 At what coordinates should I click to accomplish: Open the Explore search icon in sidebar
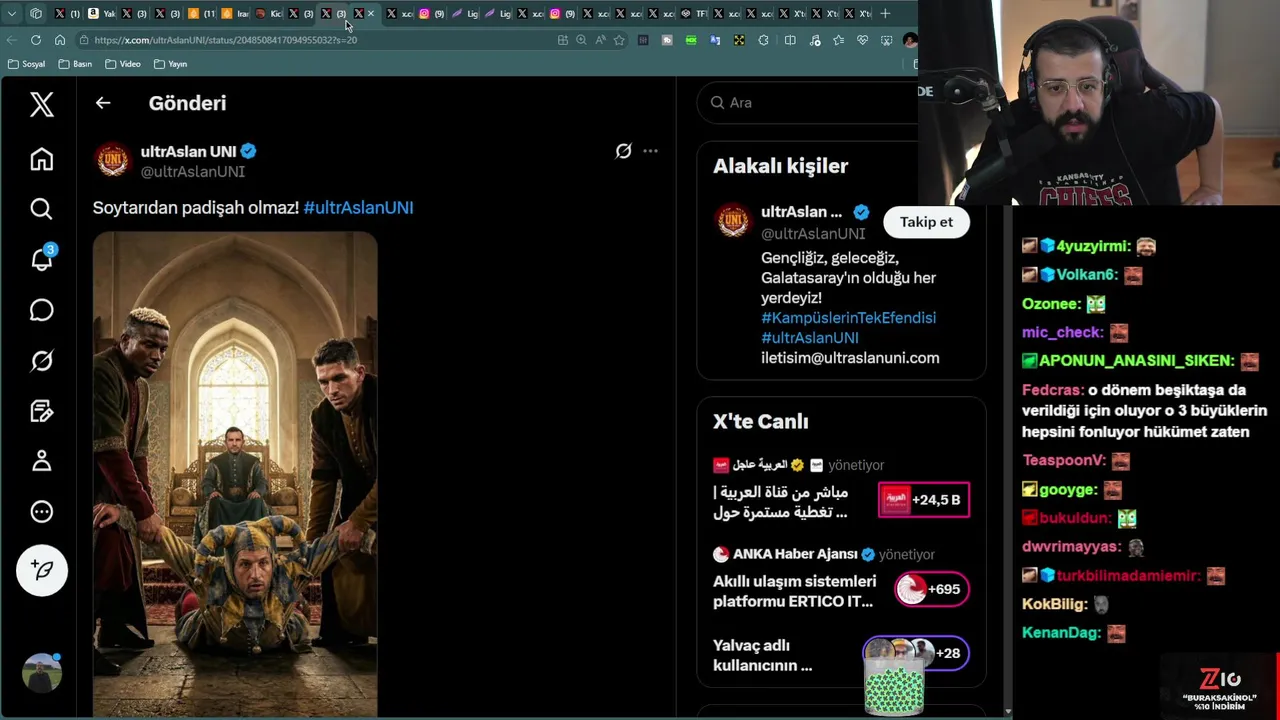[41, 208]
